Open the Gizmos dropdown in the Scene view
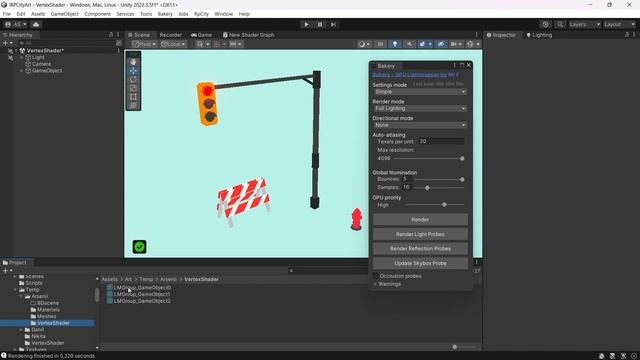640x360 pixels. click(473, 44)
